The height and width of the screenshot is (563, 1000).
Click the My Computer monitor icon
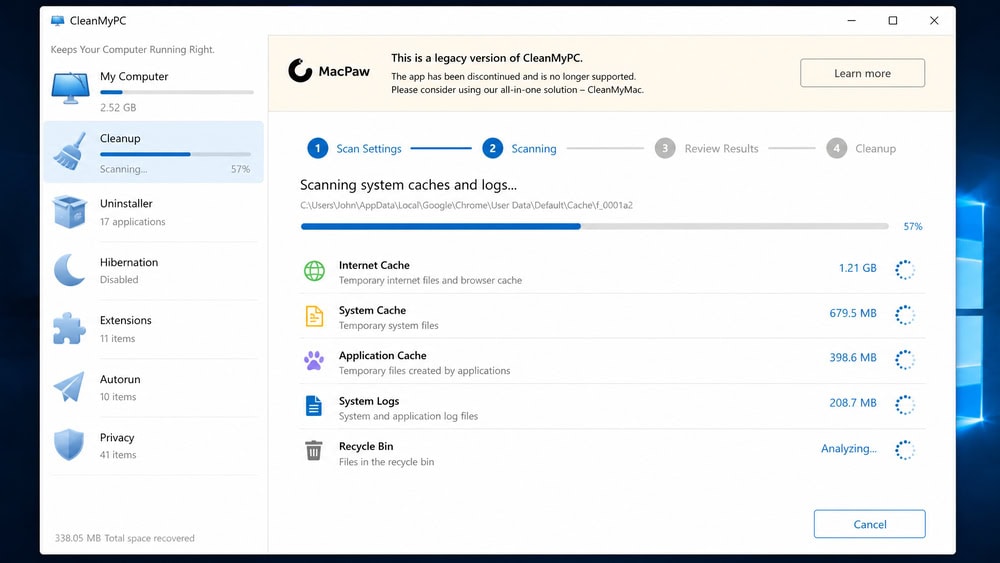point(70,88)
